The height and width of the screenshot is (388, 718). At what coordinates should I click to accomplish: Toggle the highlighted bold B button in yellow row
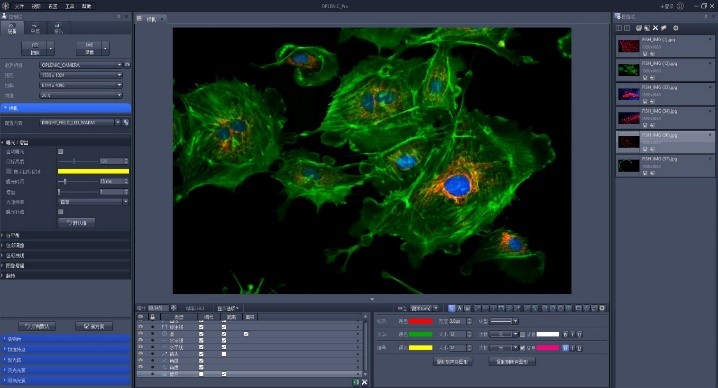[x=565, y=348]
